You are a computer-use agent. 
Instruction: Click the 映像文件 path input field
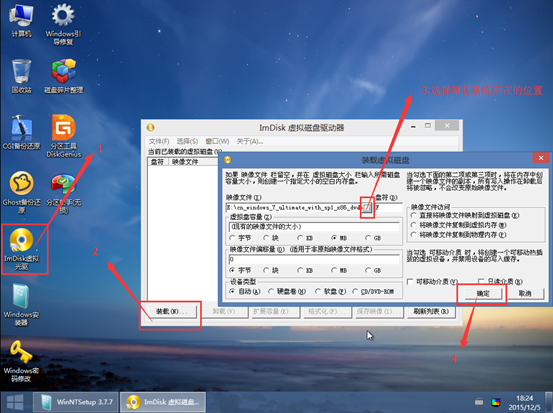tap(294, 207)
